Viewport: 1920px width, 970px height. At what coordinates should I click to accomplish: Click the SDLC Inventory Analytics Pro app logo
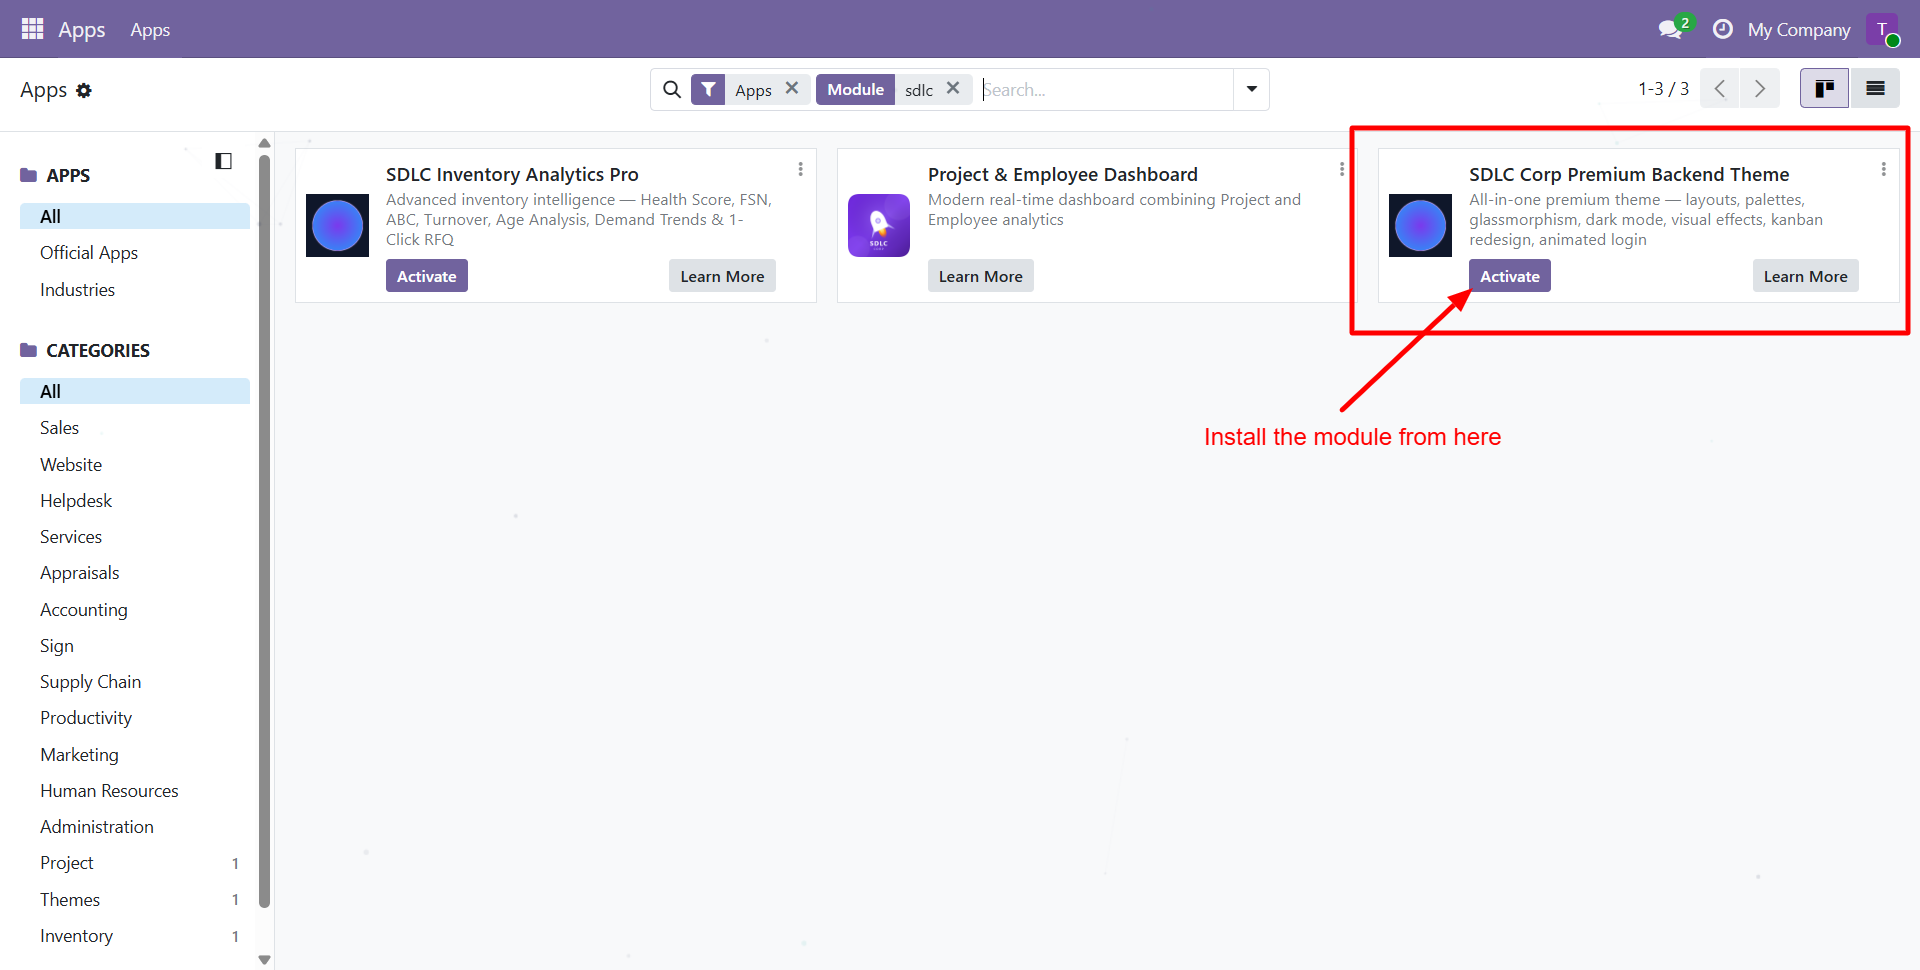click(337, 225)
